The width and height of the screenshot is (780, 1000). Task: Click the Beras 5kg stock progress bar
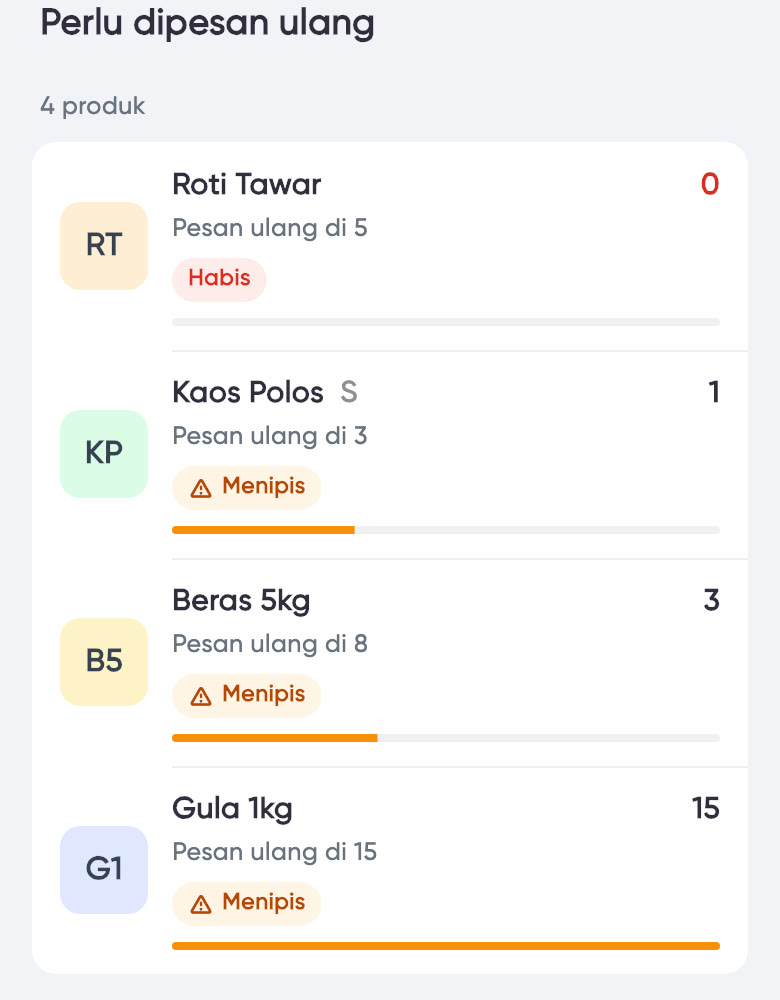(x=446, y=738)
